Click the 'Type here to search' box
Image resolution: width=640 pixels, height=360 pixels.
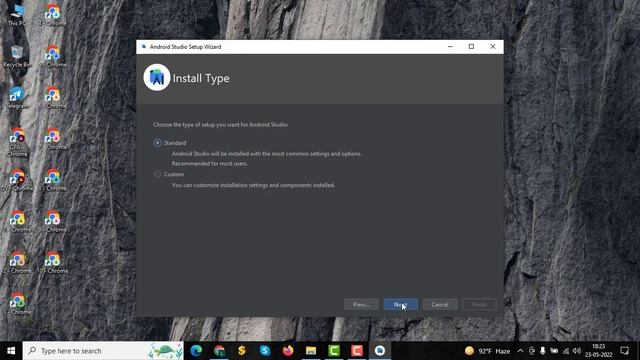[x=103, y=351]
